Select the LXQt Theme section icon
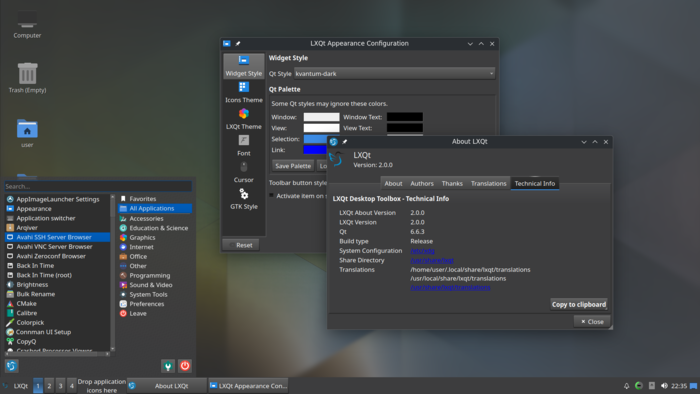 point(243,114)
